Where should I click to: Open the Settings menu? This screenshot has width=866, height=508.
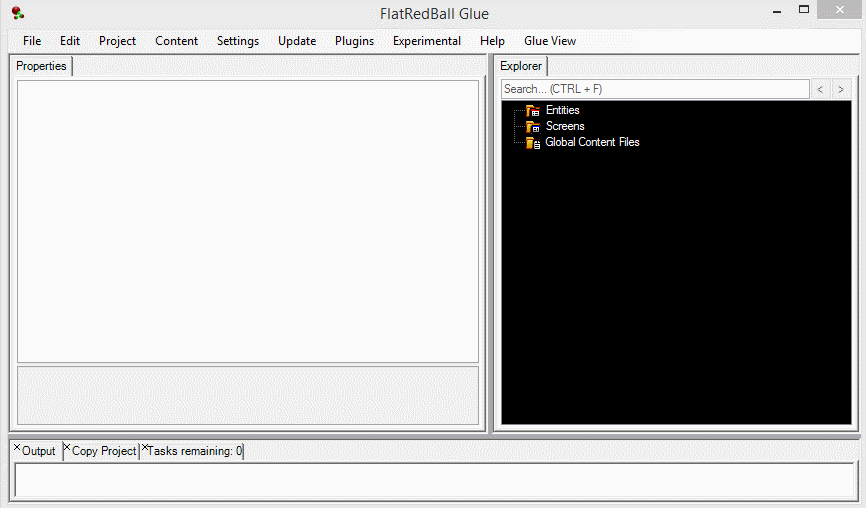[237, 41]
